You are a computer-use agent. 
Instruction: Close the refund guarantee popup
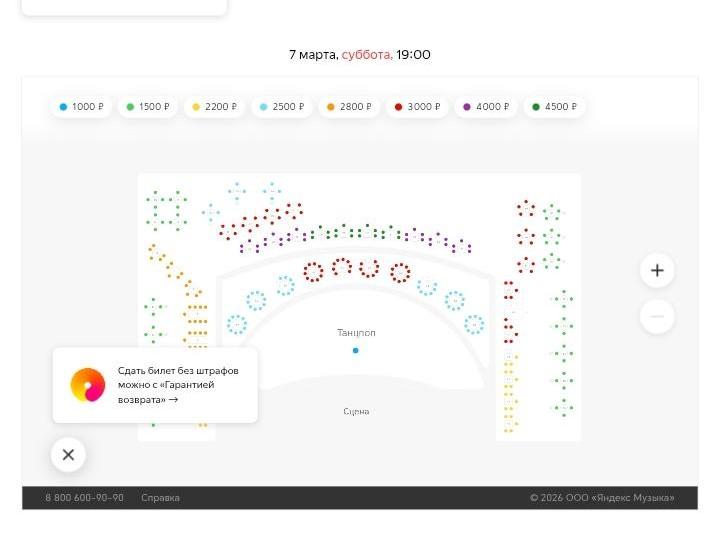click(68, 455)
